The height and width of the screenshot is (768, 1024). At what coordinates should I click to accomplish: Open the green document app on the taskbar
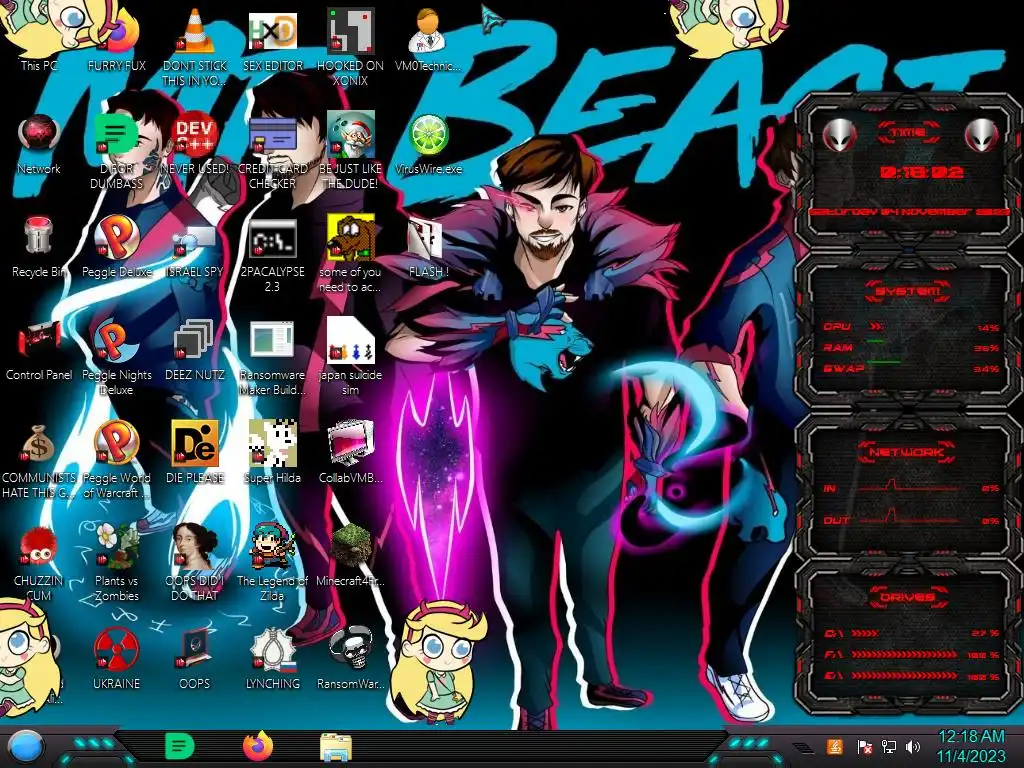pos(180,746)
